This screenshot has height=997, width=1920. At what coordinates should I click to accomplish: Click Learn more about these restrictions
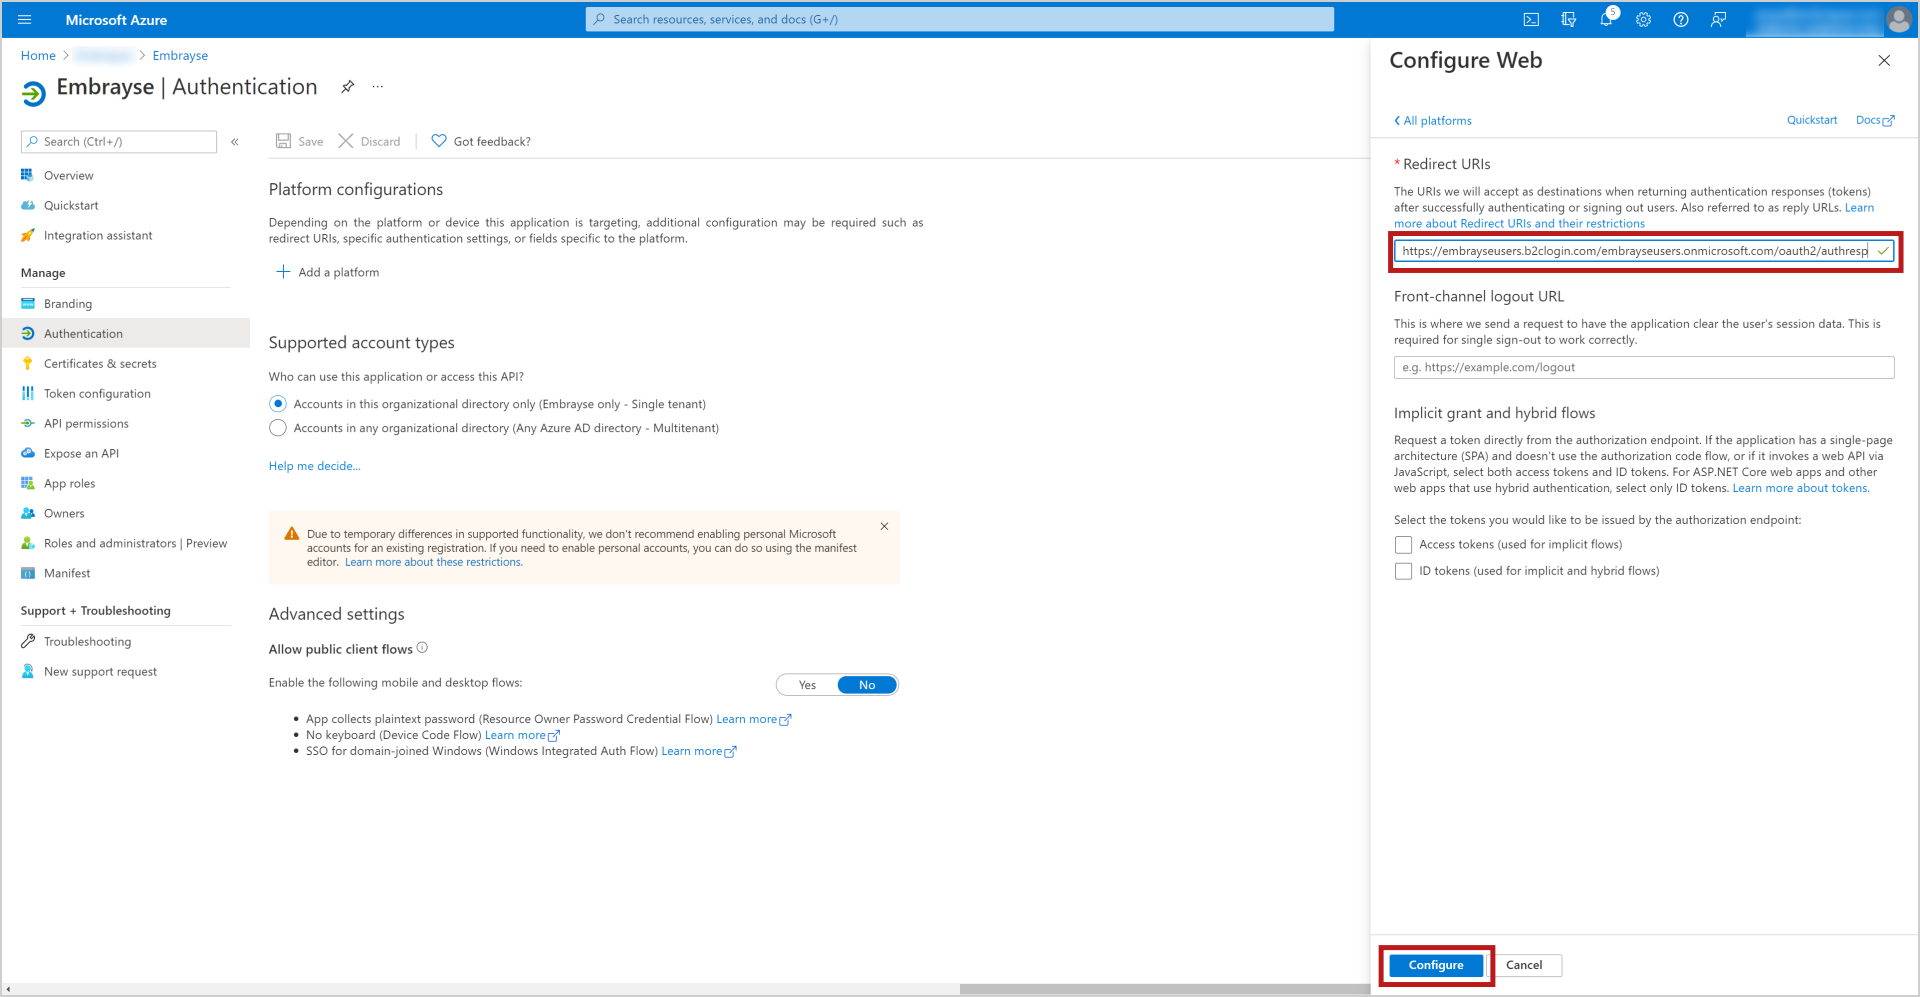(433, 562)
